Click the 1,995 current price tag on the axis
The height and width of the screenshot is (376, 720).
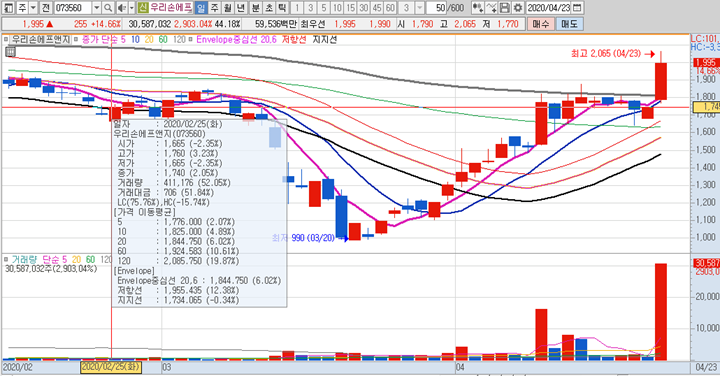point(706,62)
